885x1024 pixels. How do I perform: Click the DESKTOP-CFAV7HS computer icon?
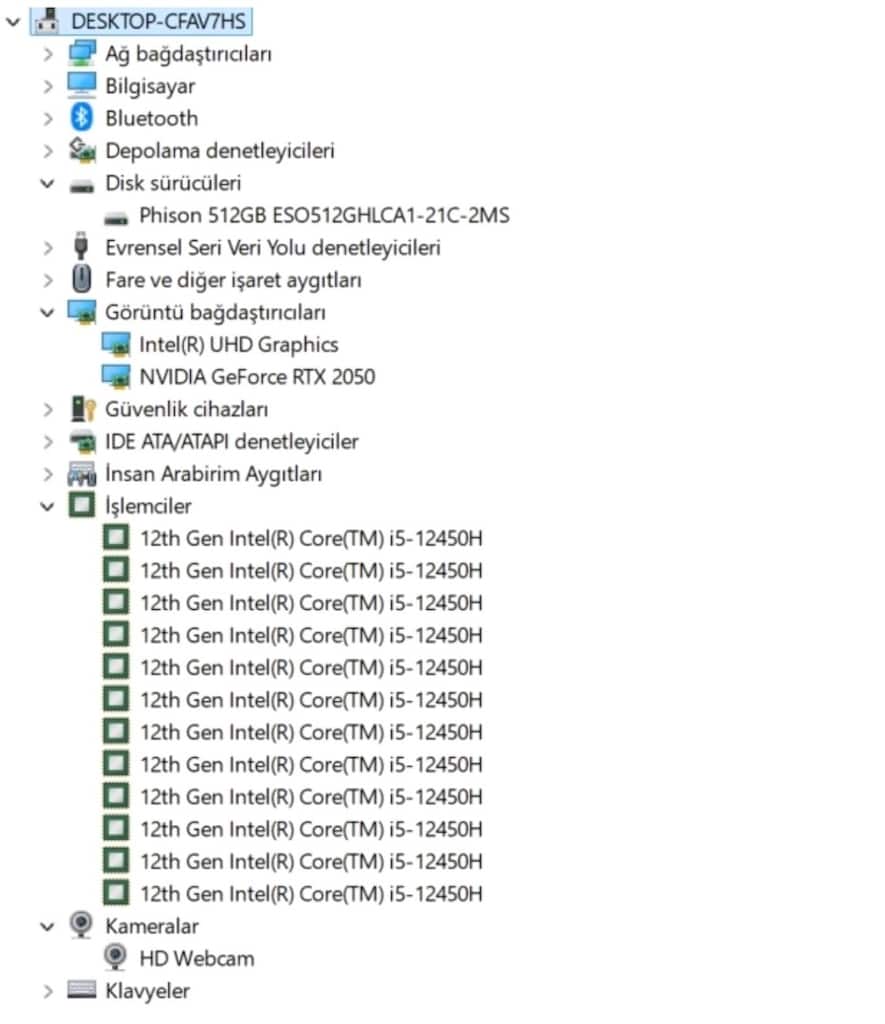[47, 20]
